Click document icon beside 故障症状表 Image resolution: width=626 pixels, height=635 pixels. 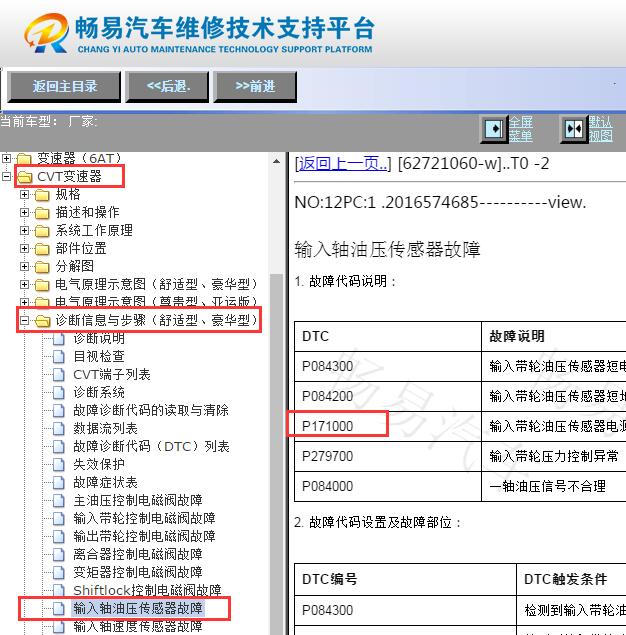(59, 482)
